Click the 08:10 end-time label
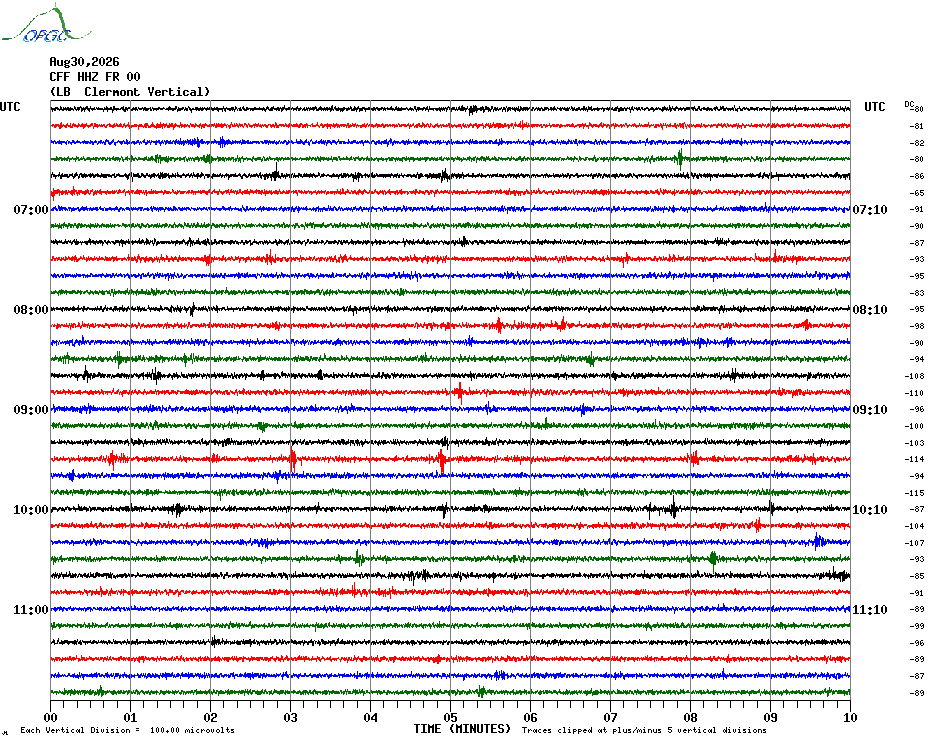This screenshot has width=930, height=744. tap(870, 310)
